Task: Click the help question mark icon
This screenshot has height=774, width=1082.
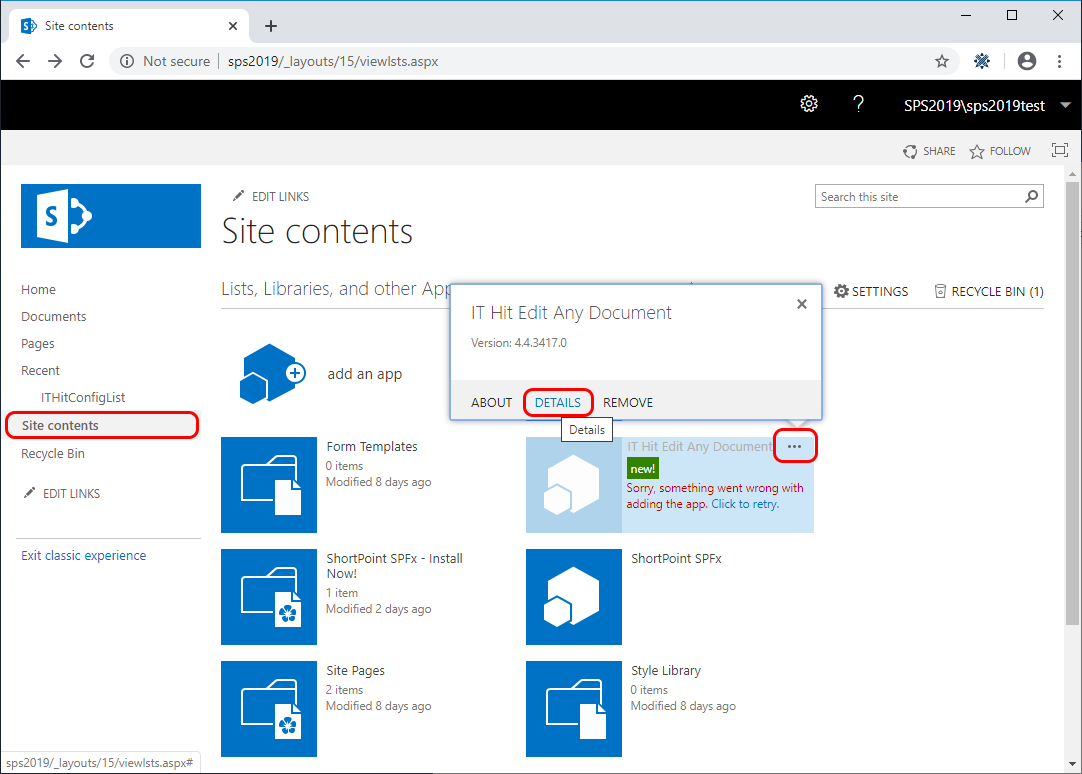Action: 858,104
